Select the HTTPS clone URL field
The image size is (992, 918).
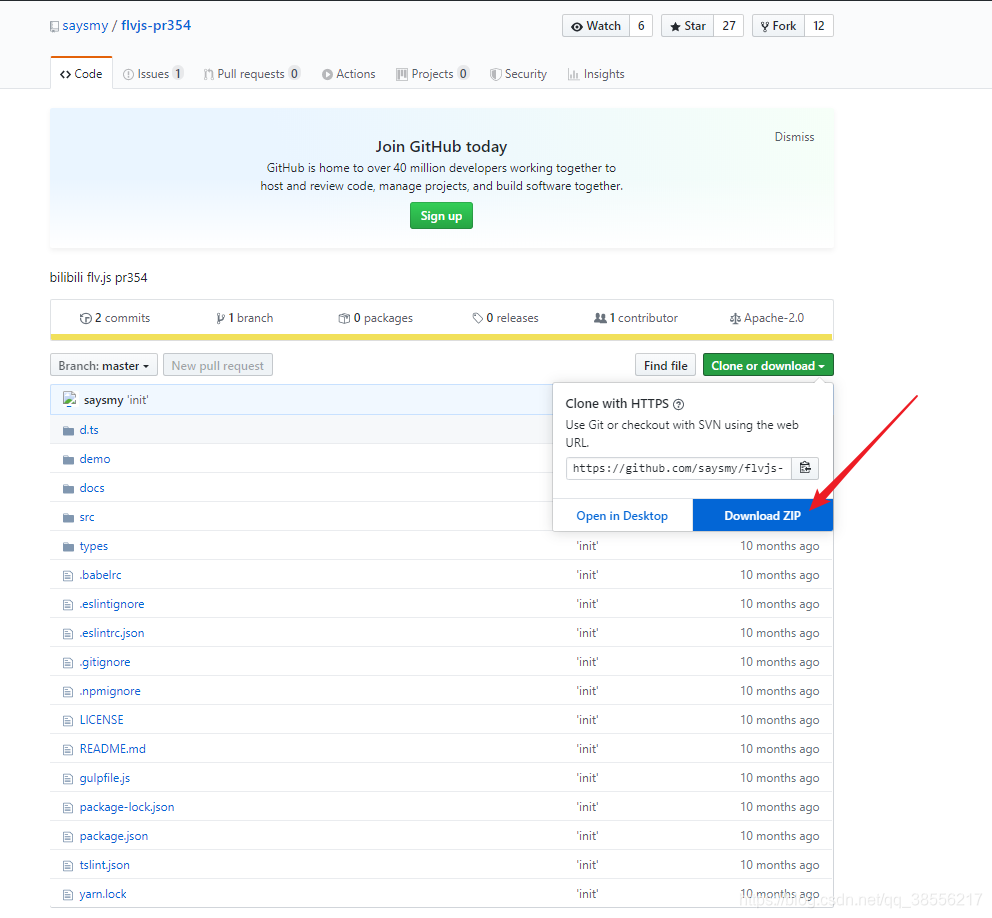pyautogui.click(x=678, y=468)
